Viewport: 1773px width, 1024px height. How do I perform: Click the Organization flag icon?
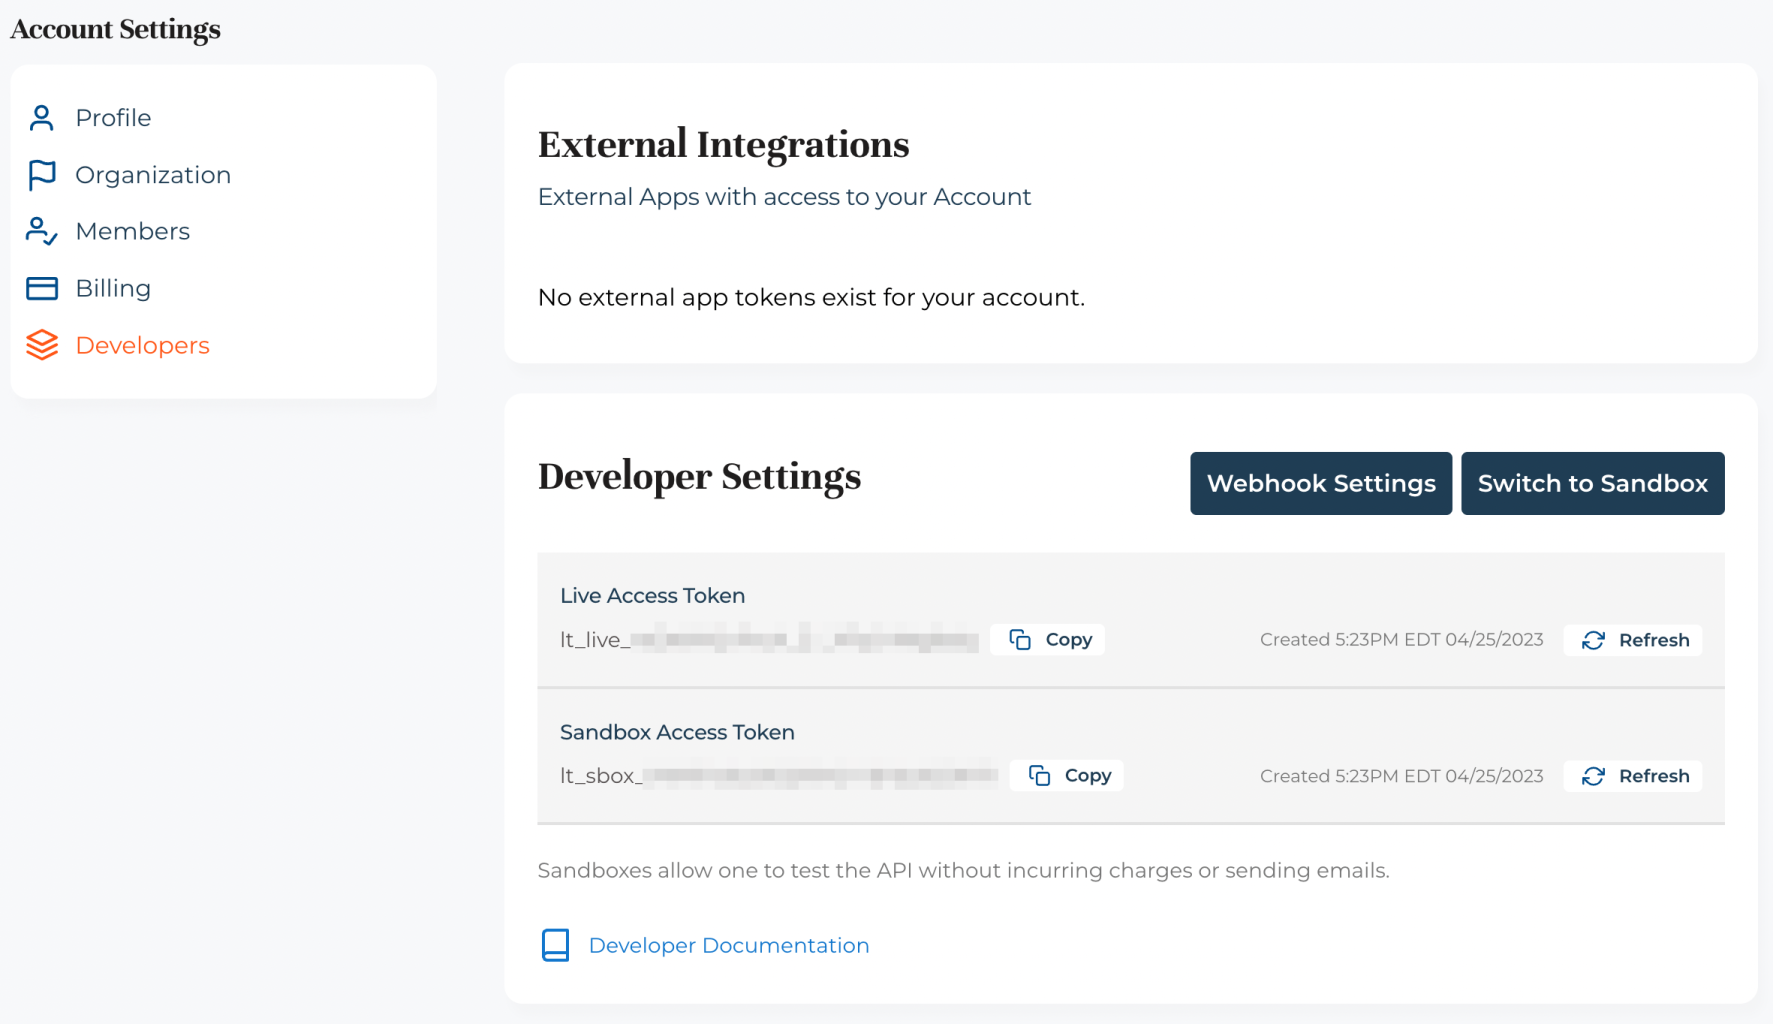coord(42,175)
